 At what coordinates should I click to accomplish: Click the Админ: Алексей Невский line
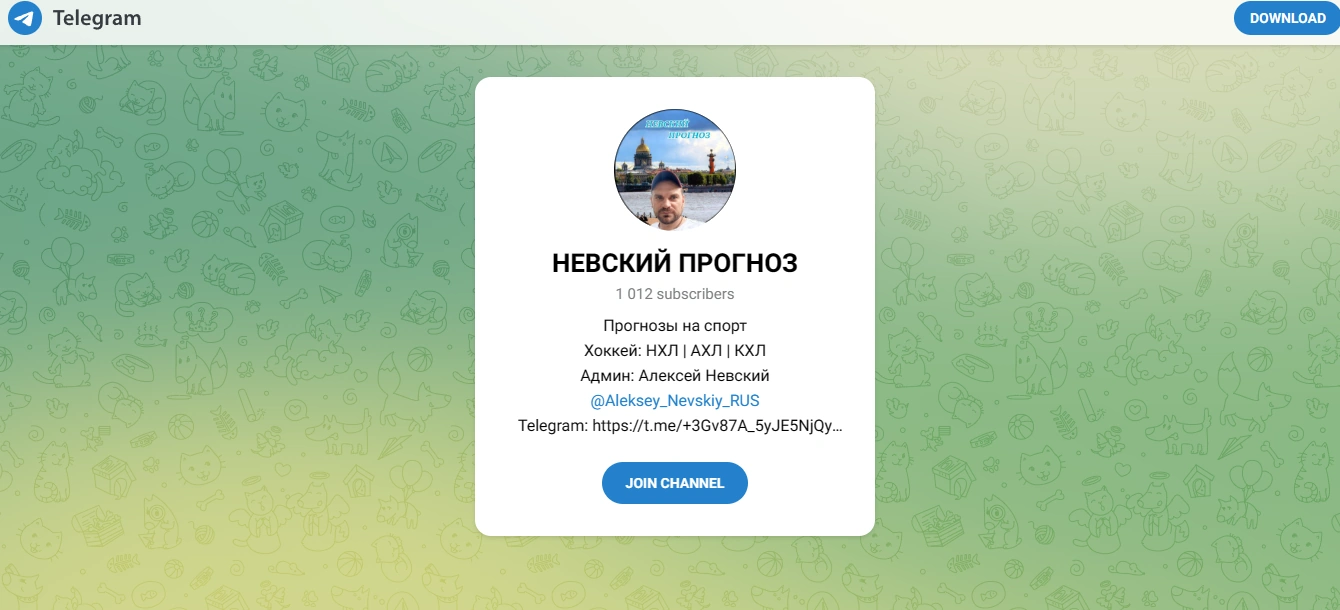[675, 376]
